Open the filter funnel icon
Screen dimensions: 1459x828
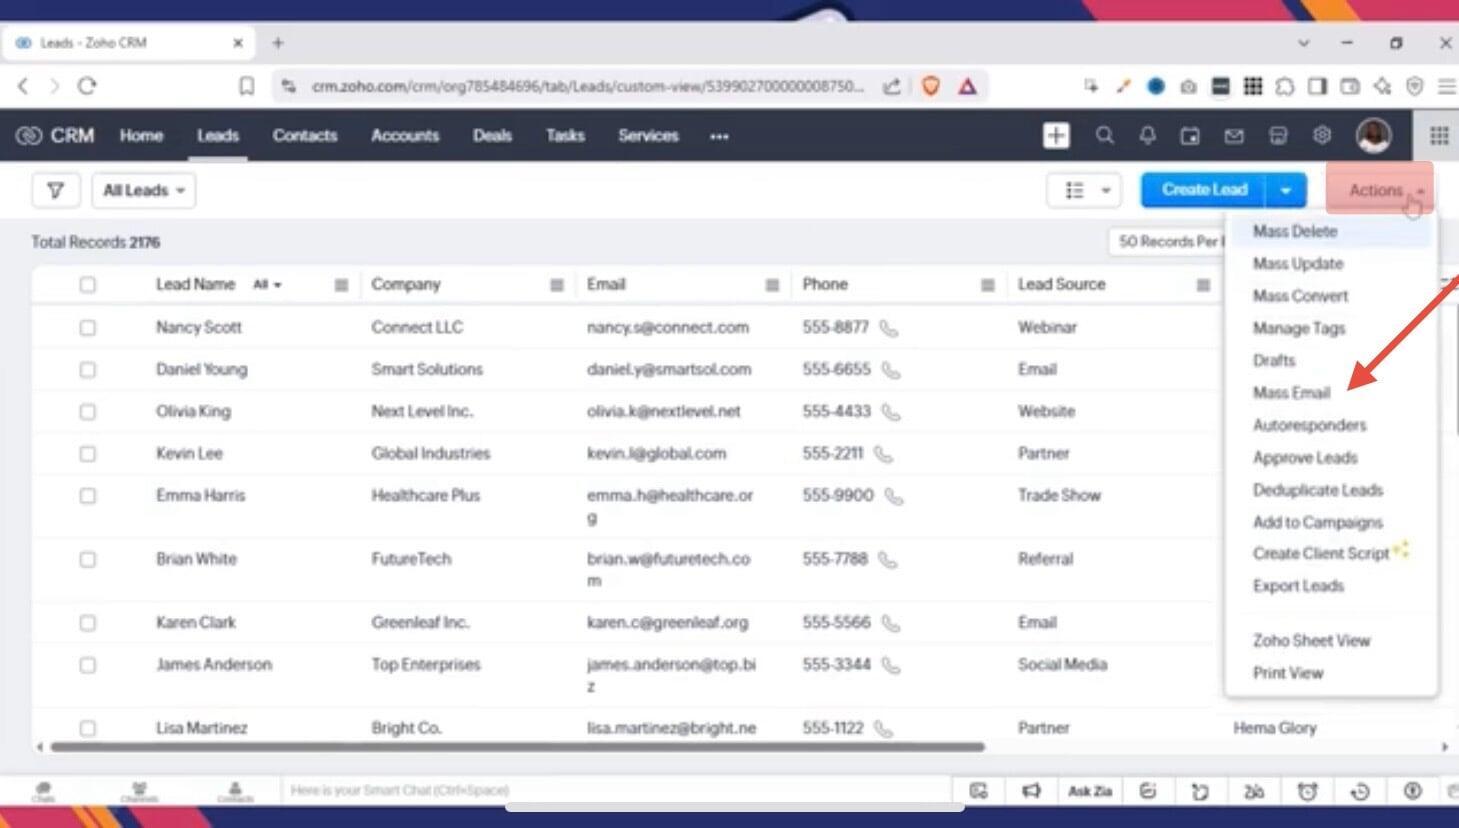(x=55, y=190)
